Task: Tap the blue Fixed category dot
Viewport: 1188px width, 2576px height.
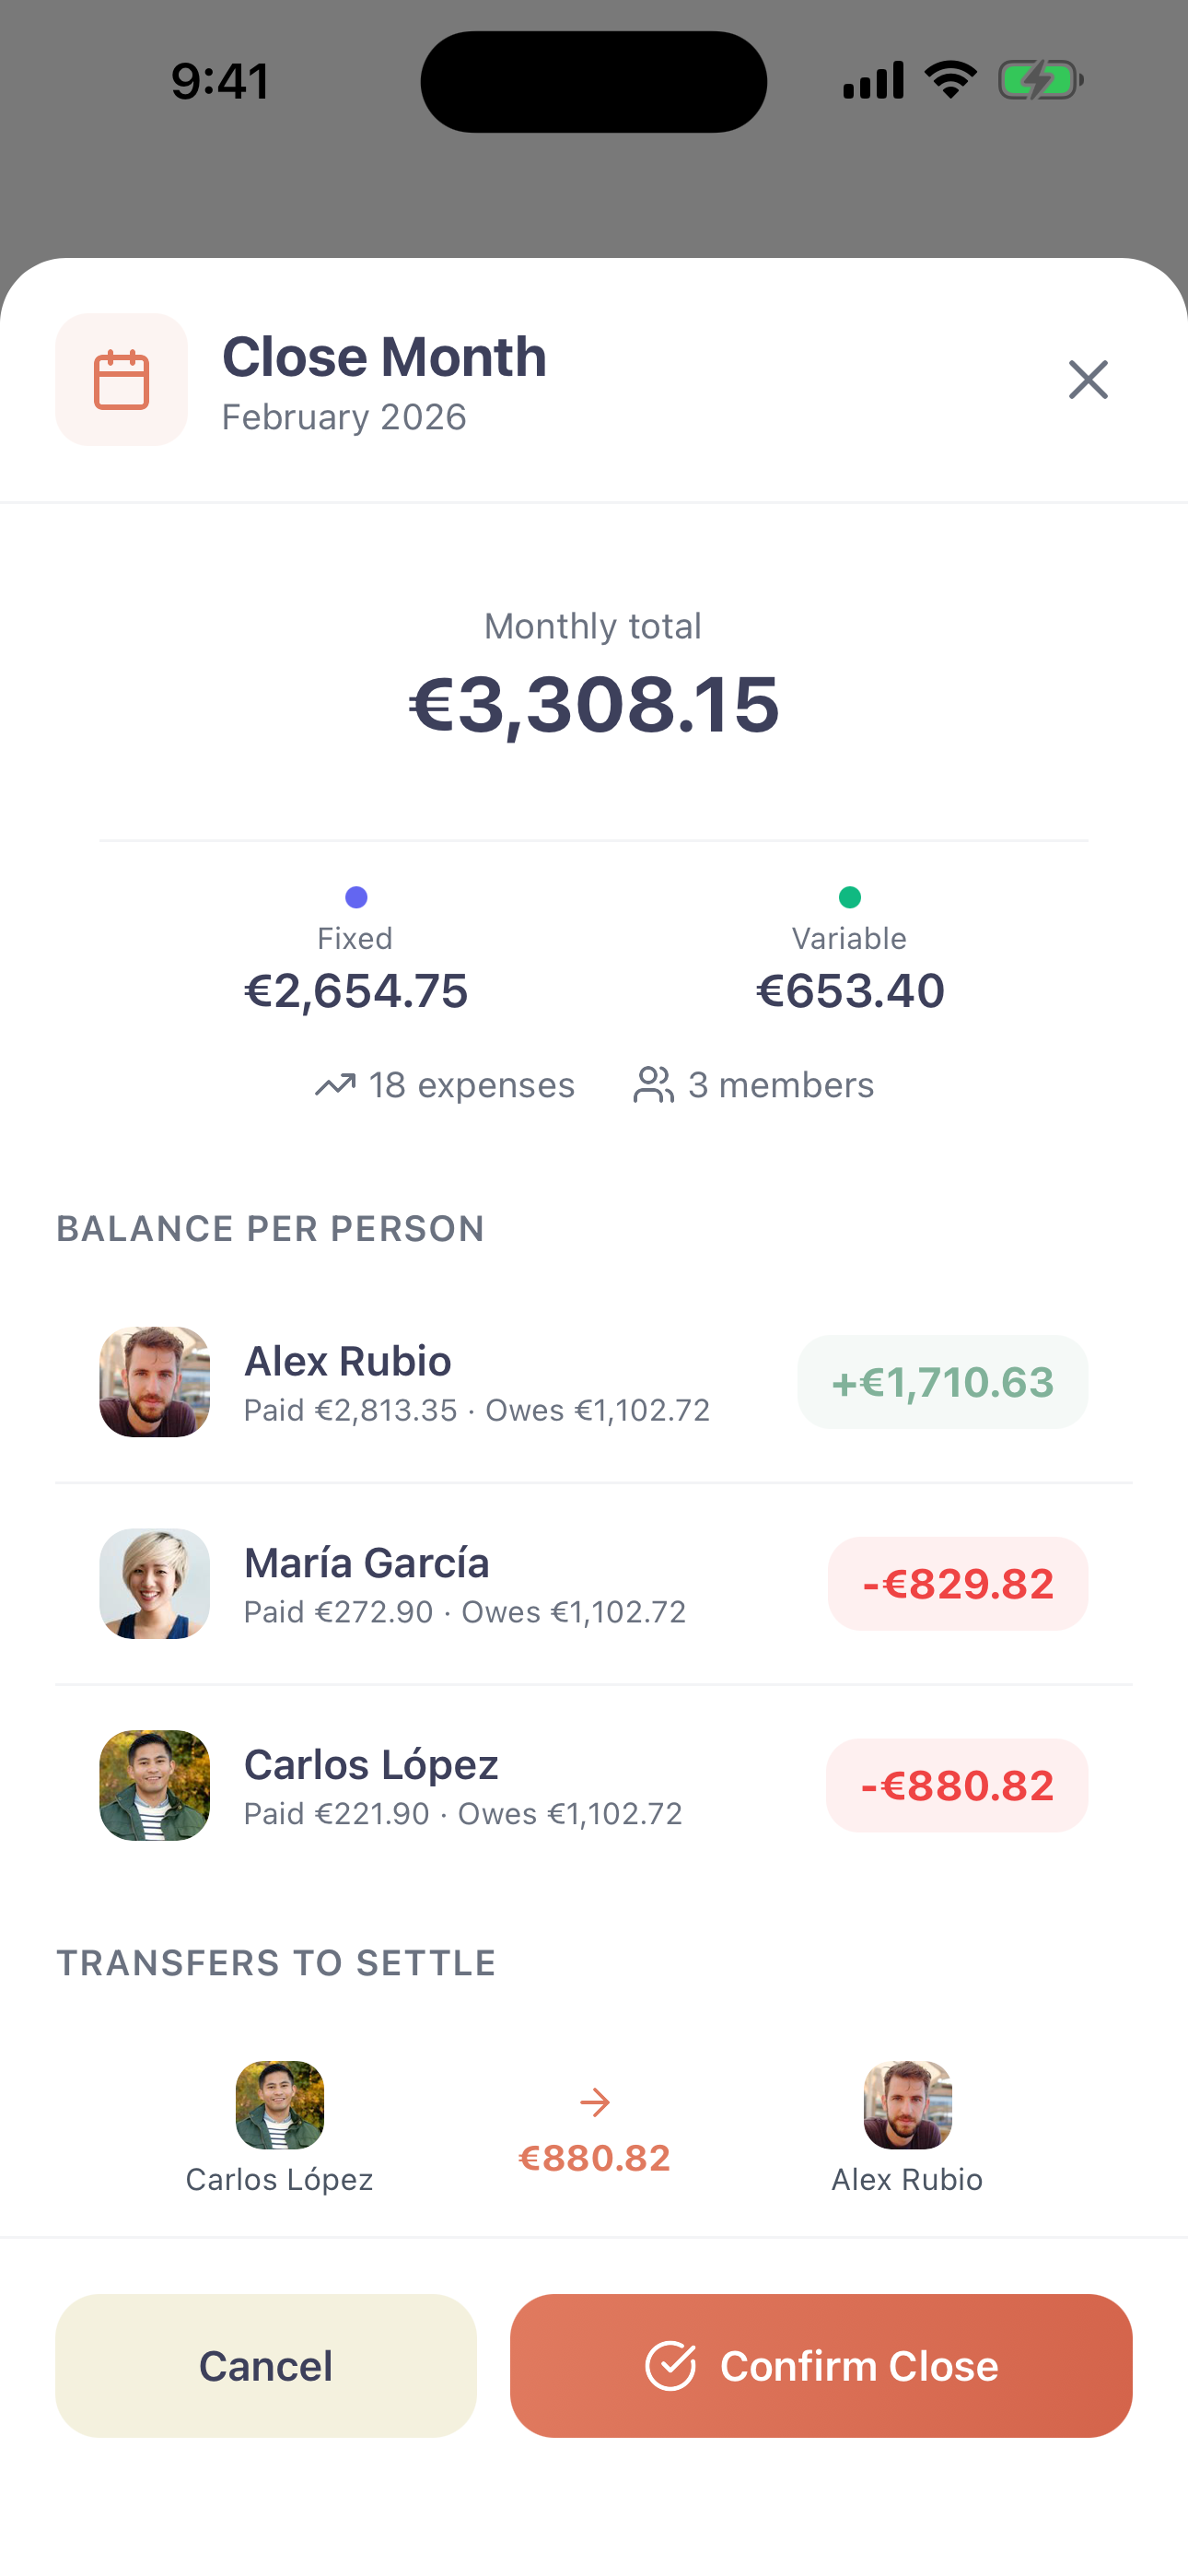Action: coord(356,897)
